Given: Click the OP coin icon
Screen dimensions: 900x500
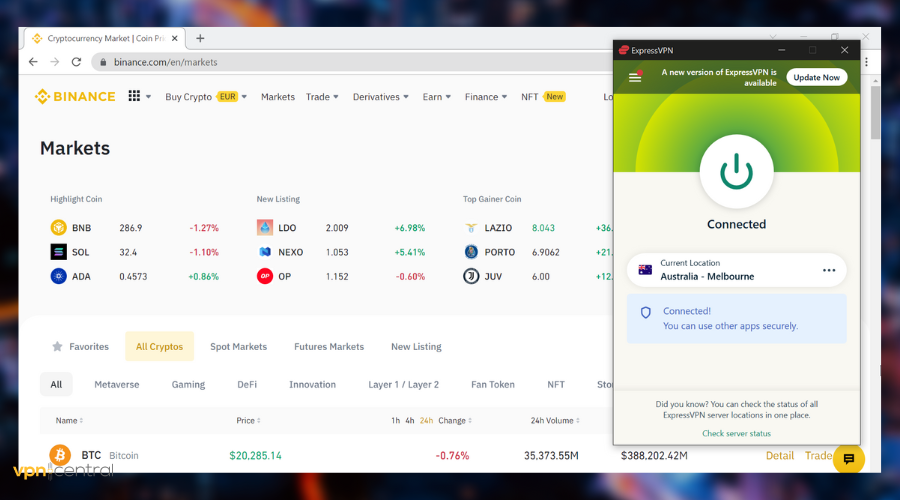Looking at the screenshot, I should point(265,276).
